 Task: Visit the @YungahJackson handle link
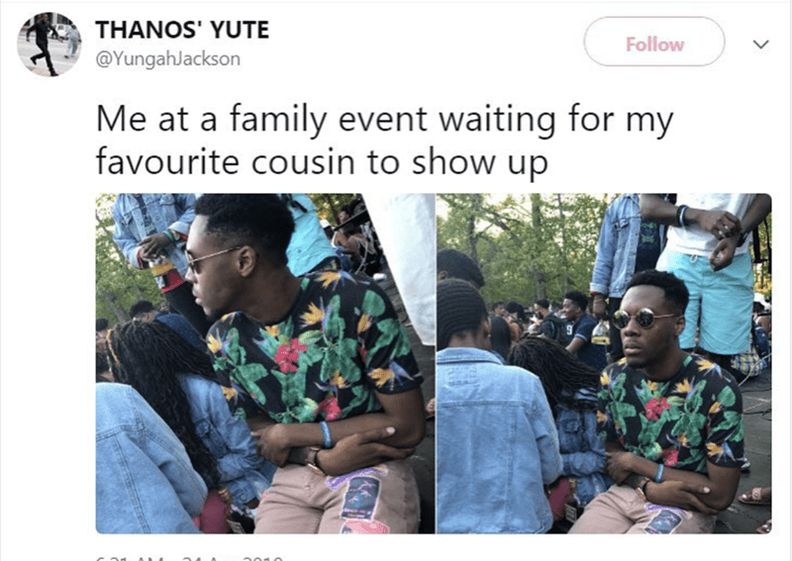[168, 59]
